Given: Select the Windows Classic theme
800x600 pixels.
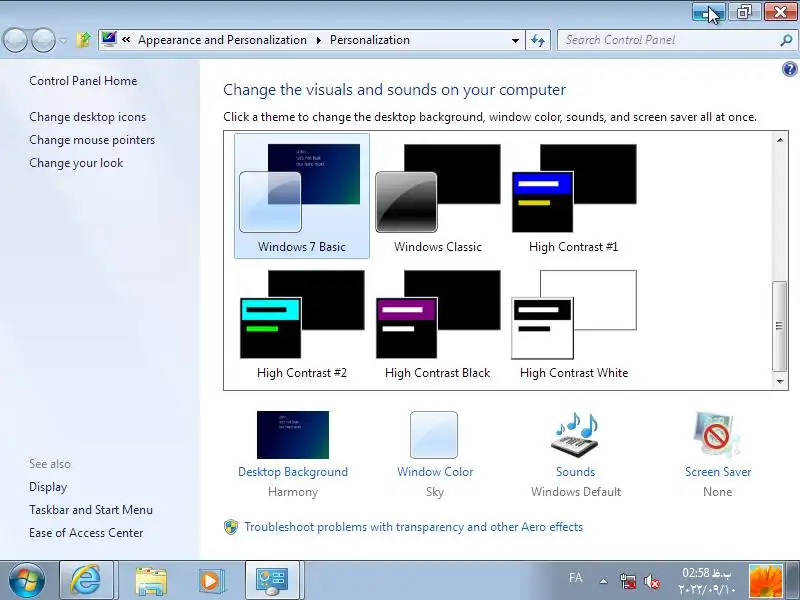Looking at the screenshot, I should coord(438,196).
